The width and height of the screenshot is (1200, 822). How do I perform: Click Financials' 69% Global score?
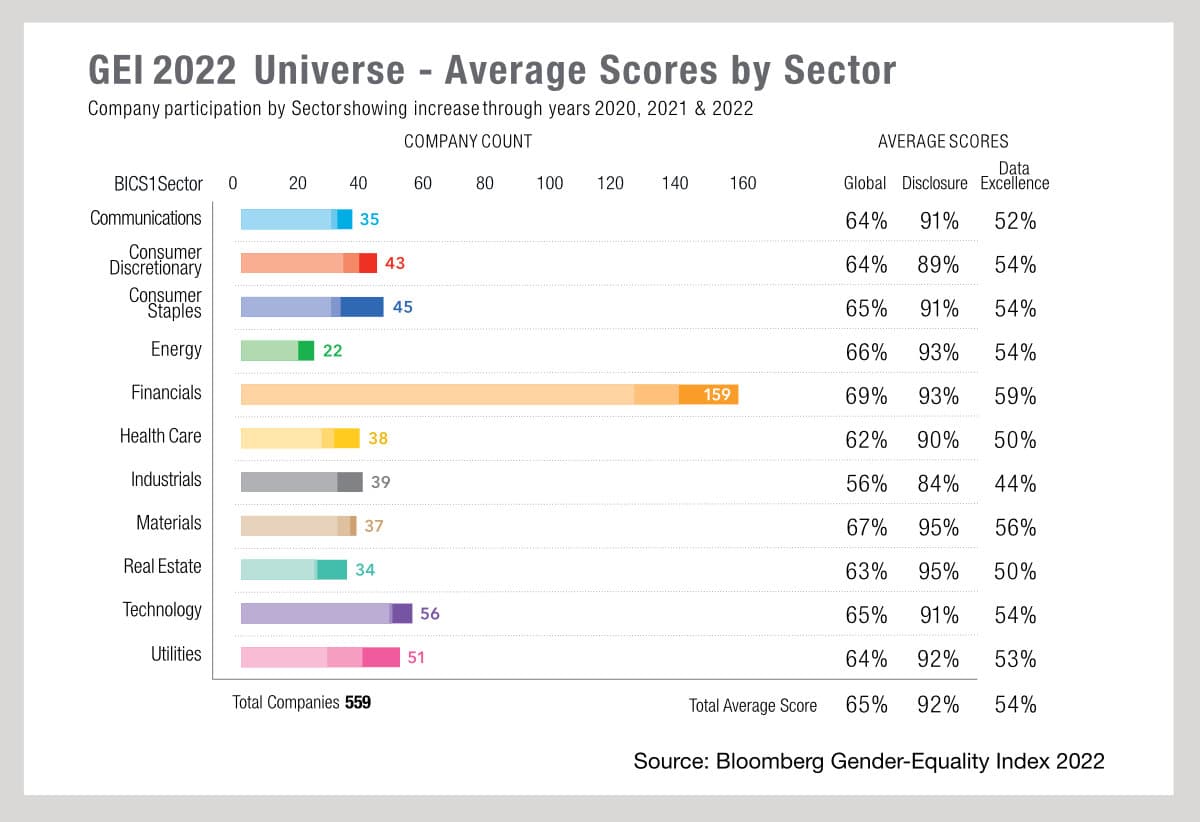point(866,396)
